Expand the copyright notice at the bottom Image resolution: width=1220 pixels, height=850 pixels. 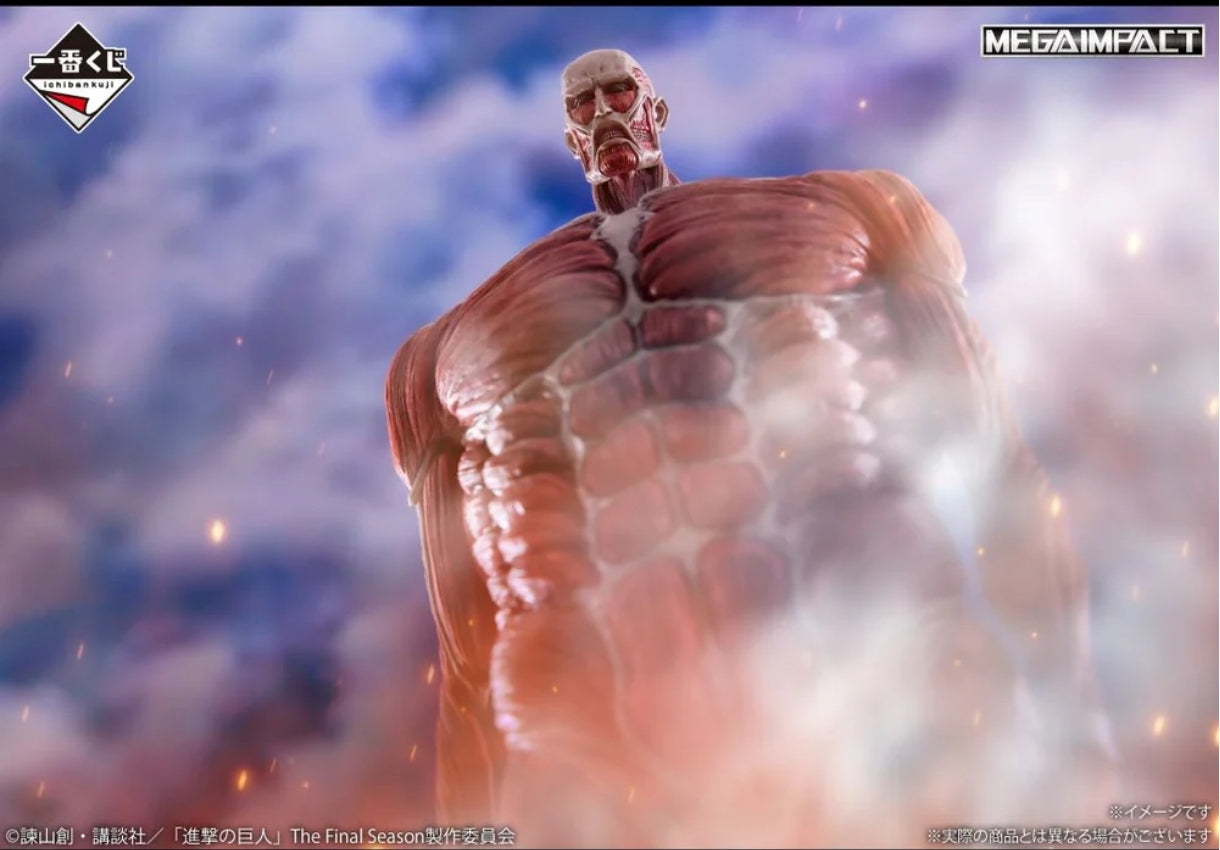pyautogui.click(x=260, y=831)
